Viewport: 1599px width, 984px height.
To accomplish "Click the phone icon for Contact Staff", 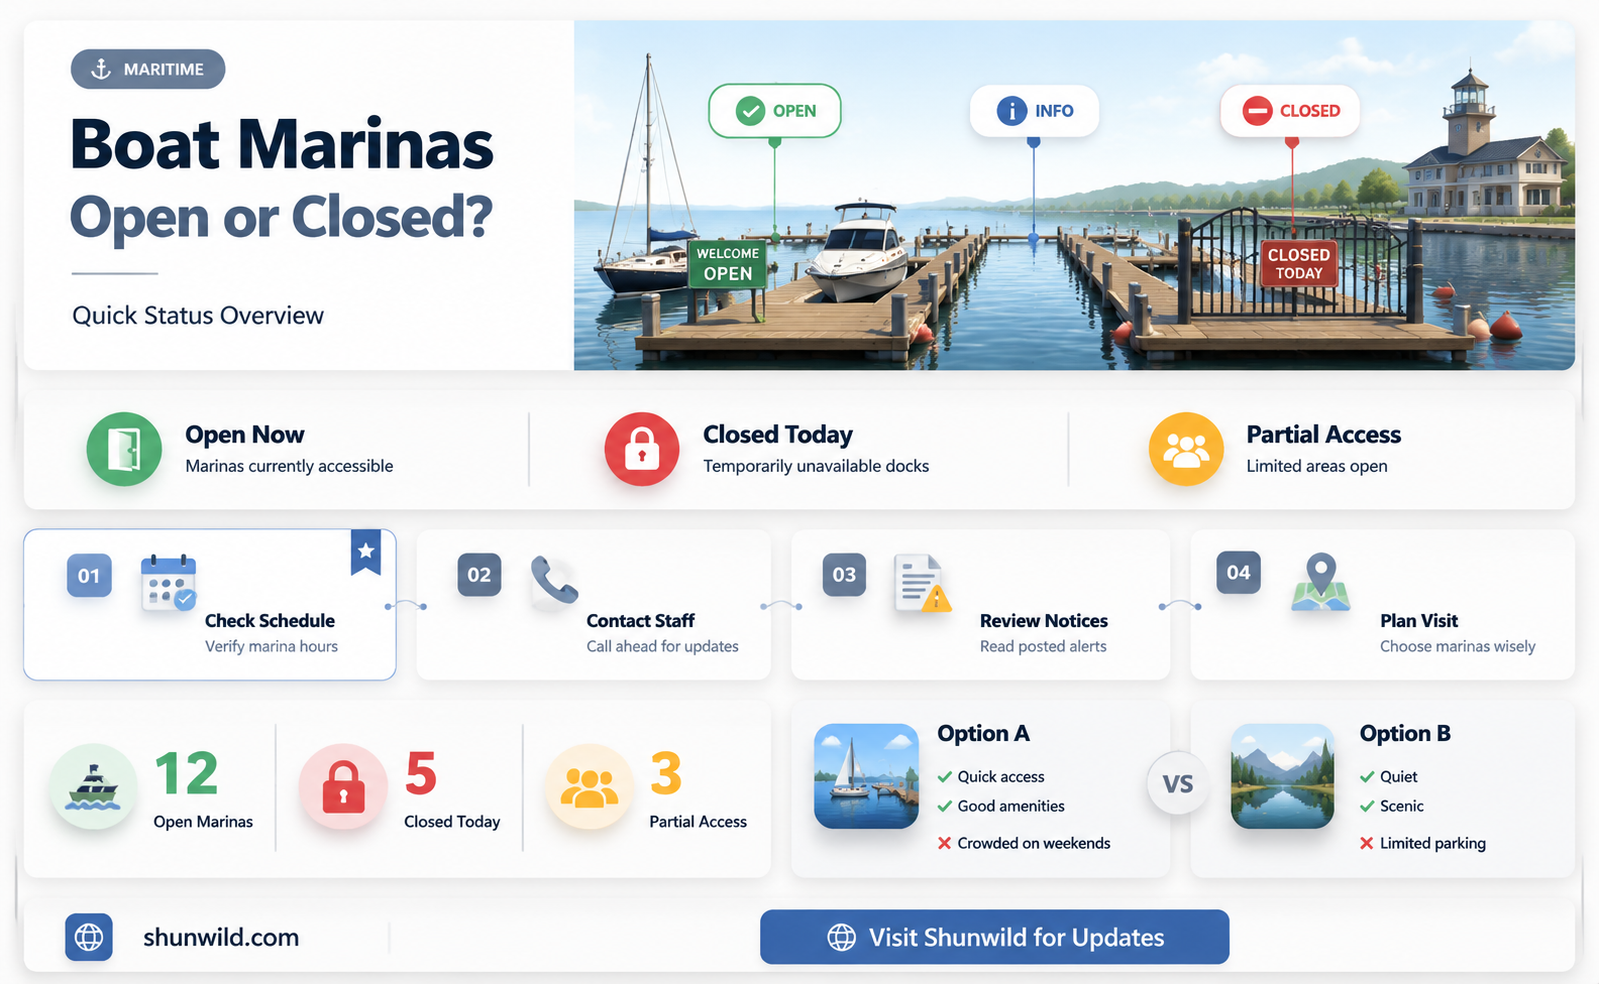I will pos(554,580).
